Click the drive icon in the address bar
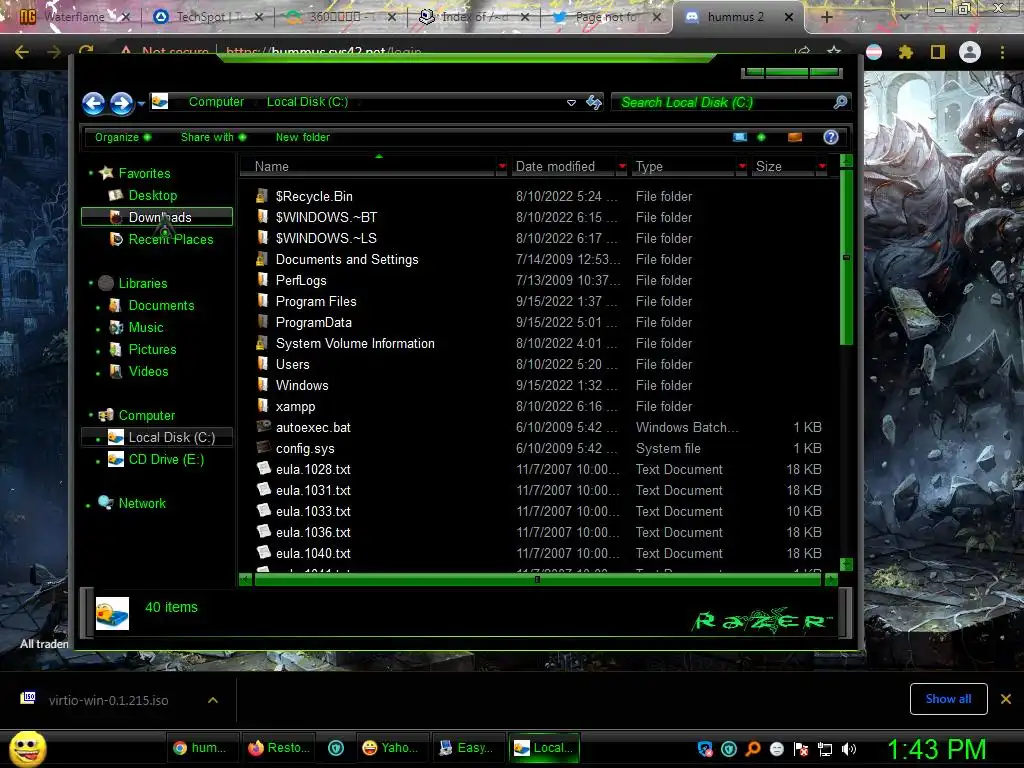Viewport: 1024px width, 768px height. coord(160,101)
